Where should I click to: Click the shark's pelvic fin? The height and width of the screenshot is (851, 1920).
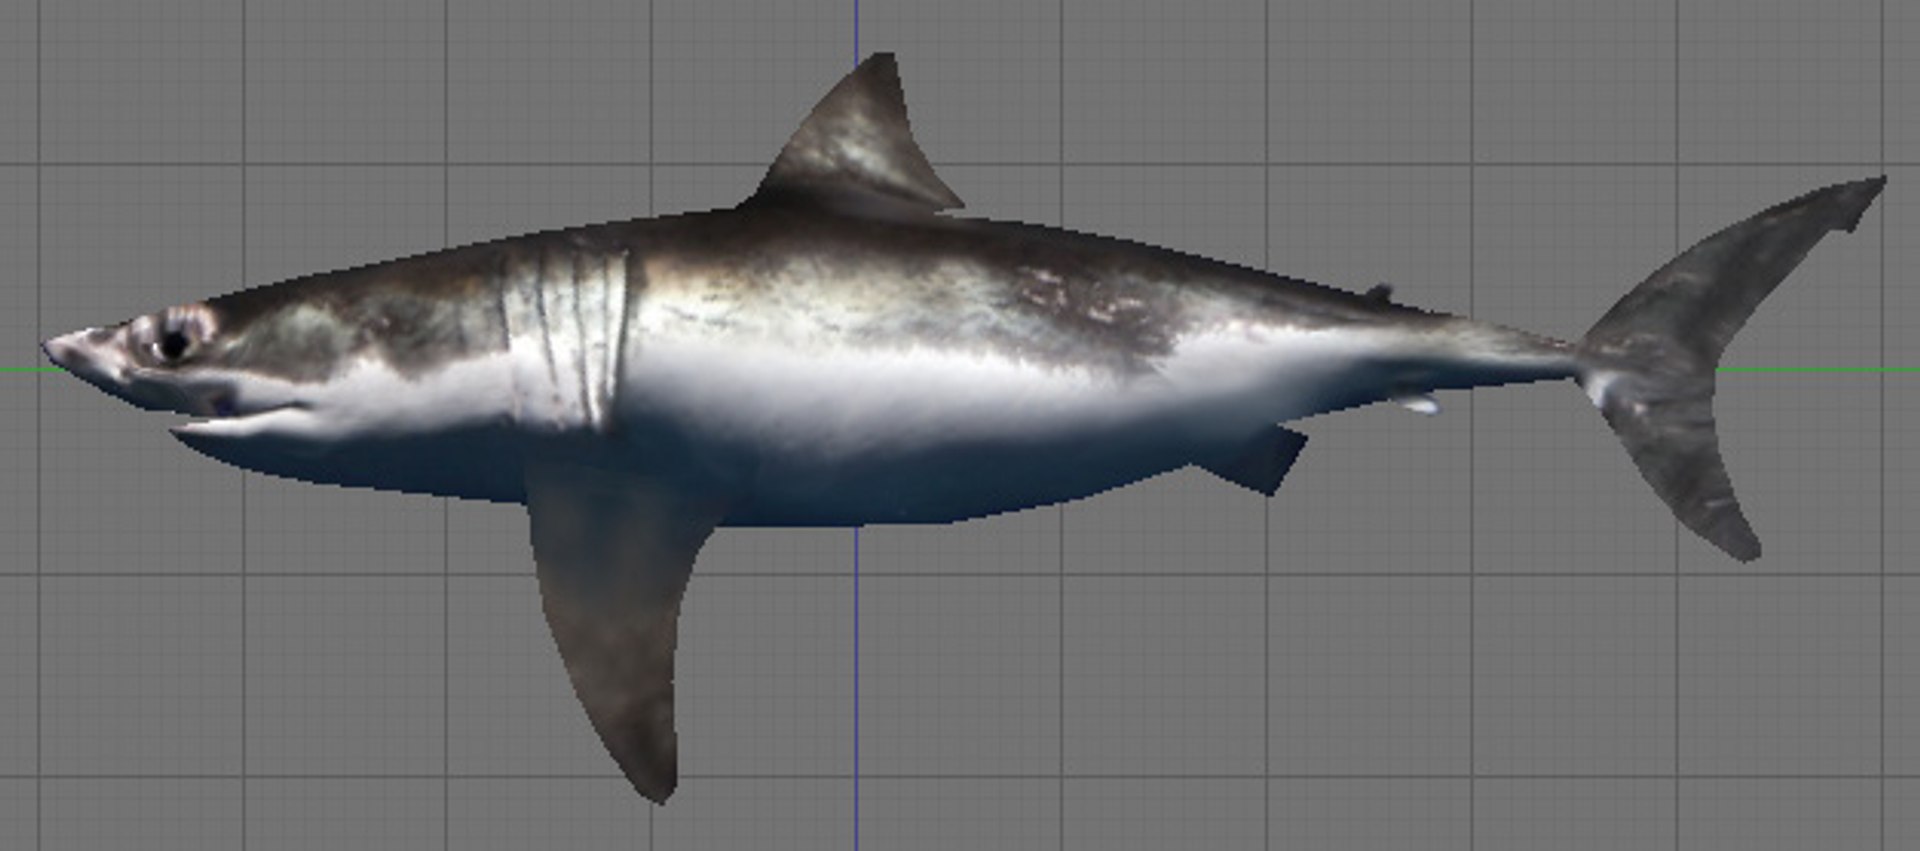click(1250, 458)
